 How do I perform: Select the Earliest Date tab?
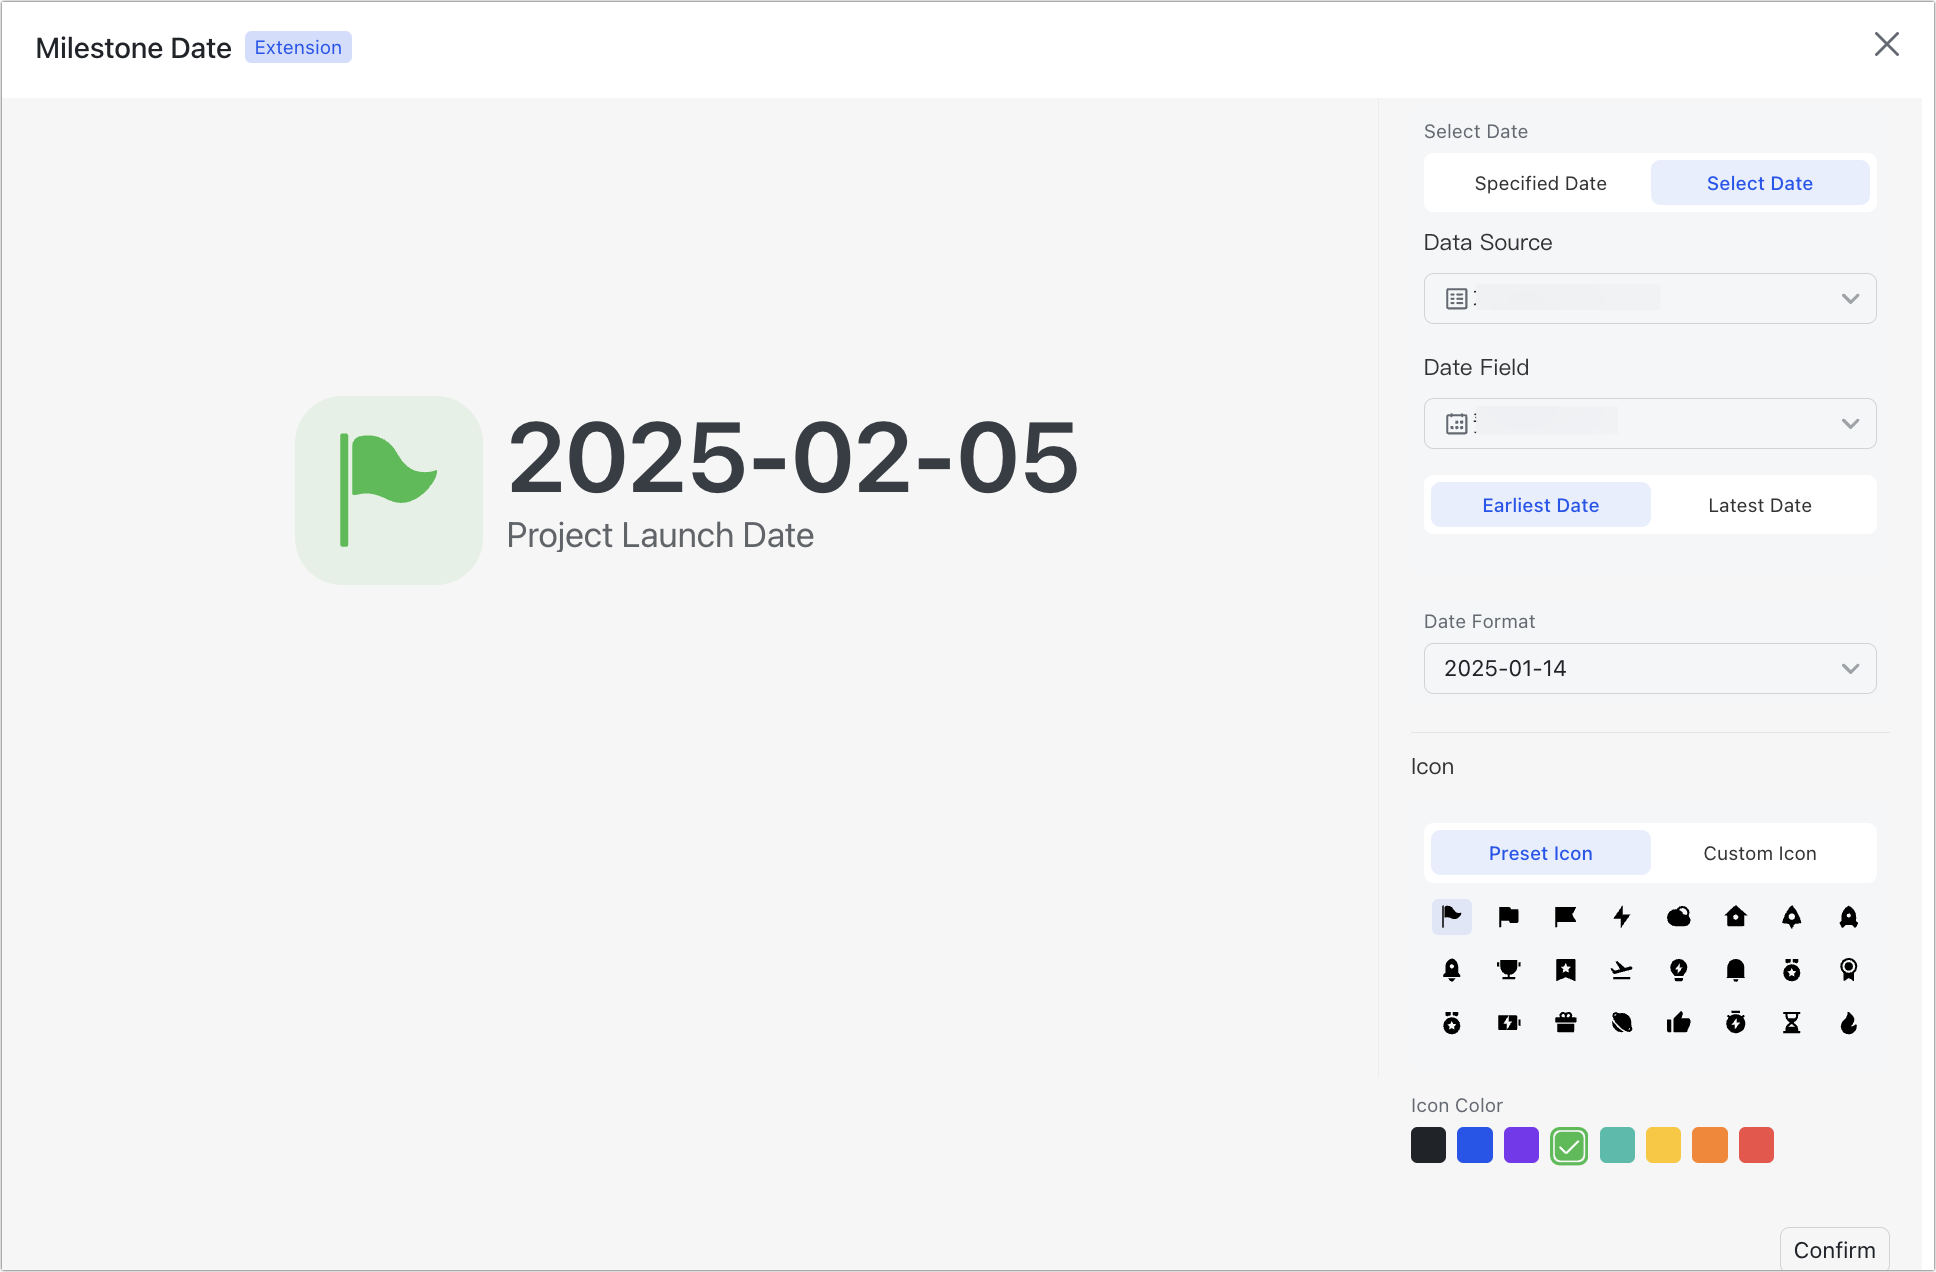click(x=1540, y=505)
